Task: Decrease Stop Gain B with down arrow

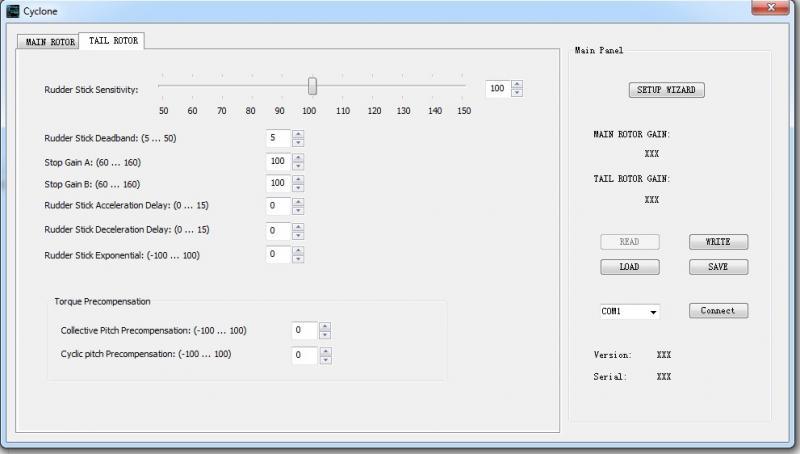Action: pos(298,188)
